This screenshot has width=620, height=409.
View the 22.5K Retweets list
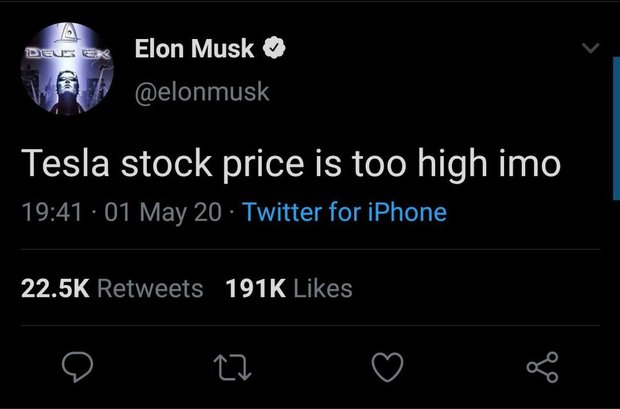pyautogui.click(x=112, y=289)
